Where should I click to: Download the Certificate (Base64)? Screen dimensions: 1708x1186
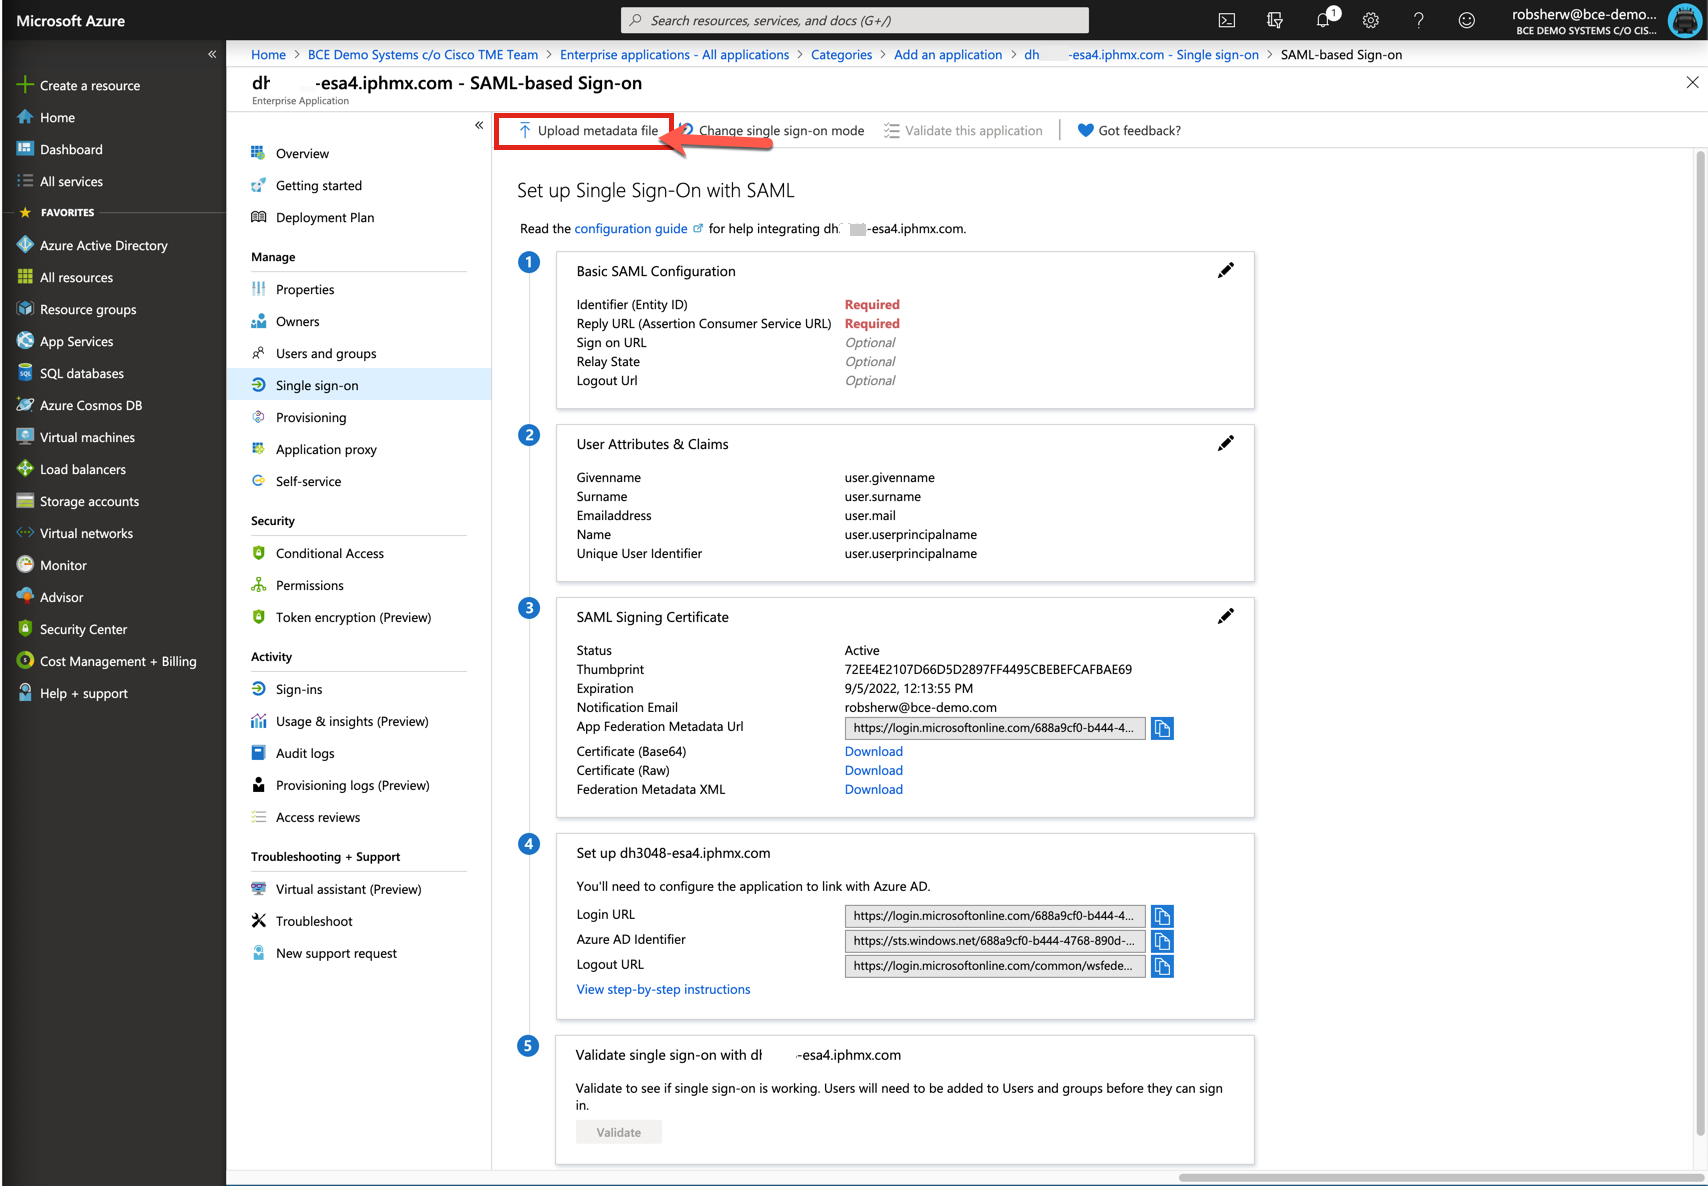tap(873, 752)
